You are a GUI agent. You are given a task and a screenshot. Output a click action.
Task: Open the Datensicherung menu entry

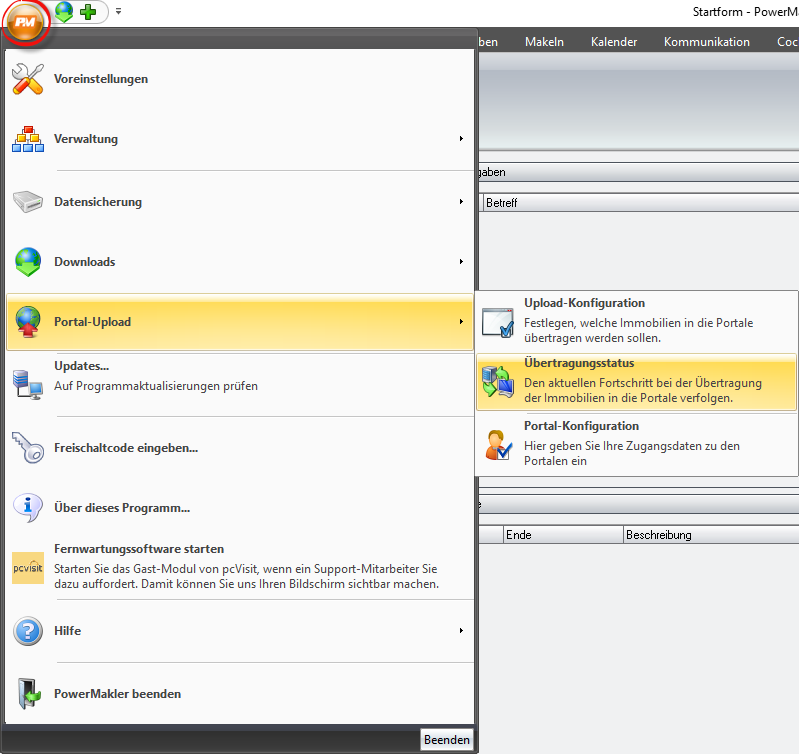[x=239, y=202]
